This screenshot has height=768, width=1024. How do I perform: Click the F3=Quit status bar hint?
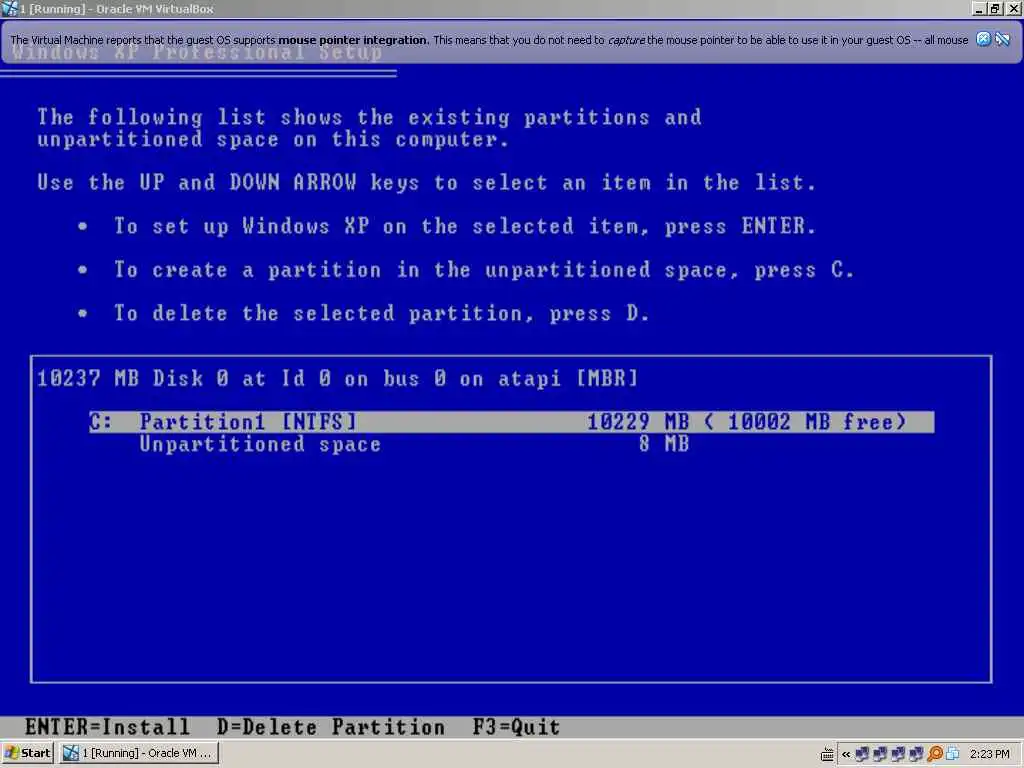(x=516, y=727)
